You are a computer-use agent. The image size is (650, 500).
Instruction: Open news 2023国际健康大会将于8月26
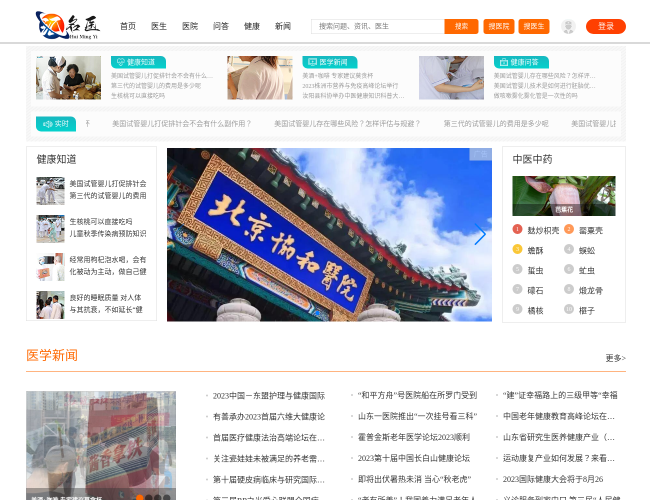click(x=553, y=479)
